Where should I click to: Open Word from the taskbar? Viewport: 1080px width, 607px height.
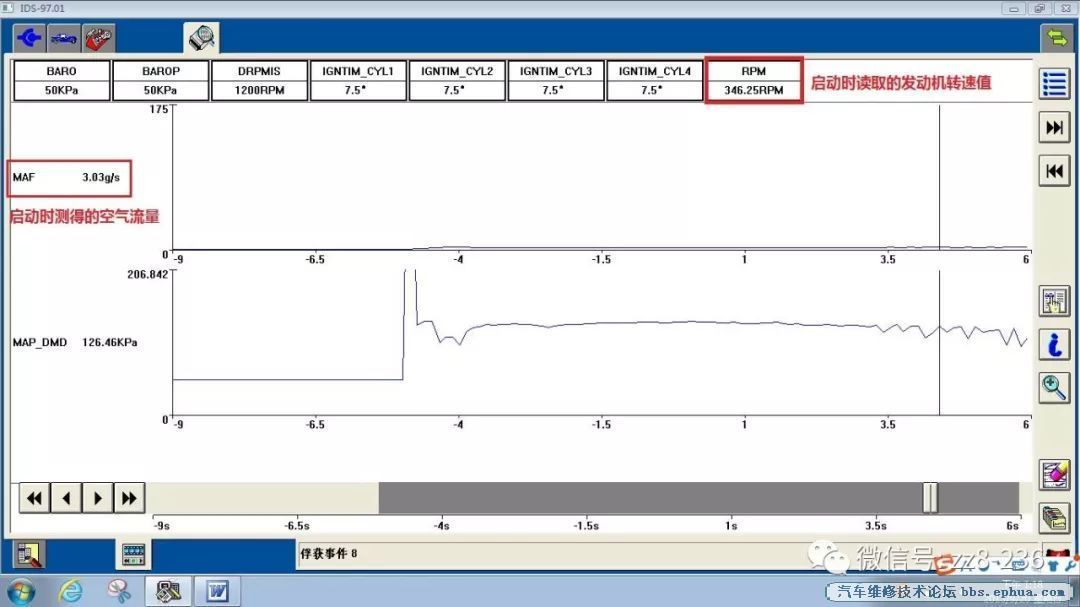(x=217, y=592)
